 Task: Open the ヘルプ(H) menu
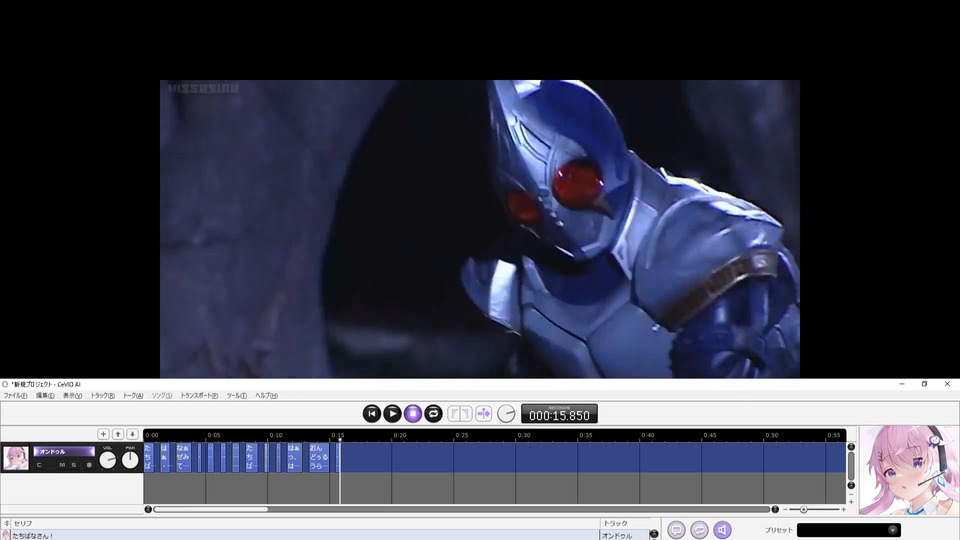266,396
